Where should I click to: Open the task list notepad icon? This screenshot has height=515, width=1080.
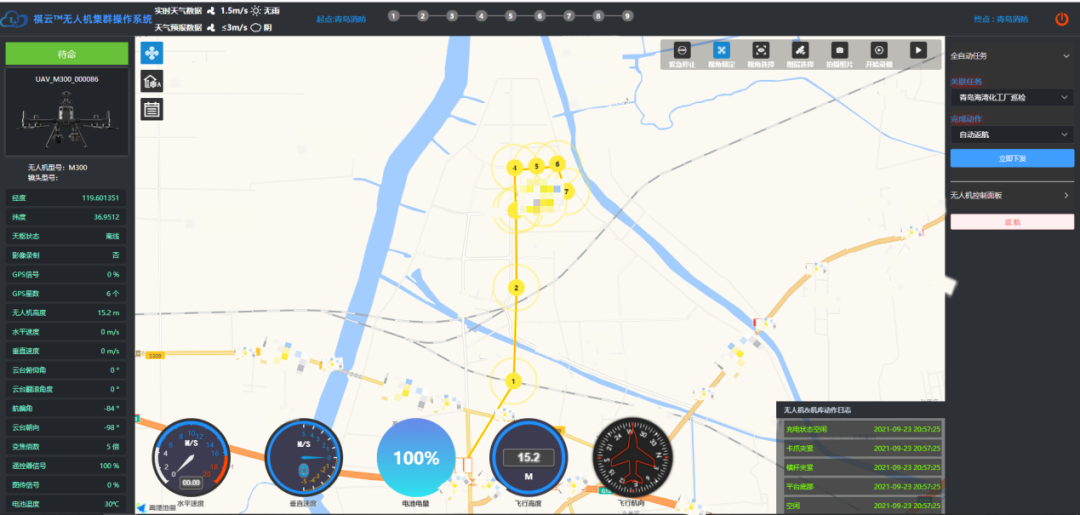tap(152, 109)
